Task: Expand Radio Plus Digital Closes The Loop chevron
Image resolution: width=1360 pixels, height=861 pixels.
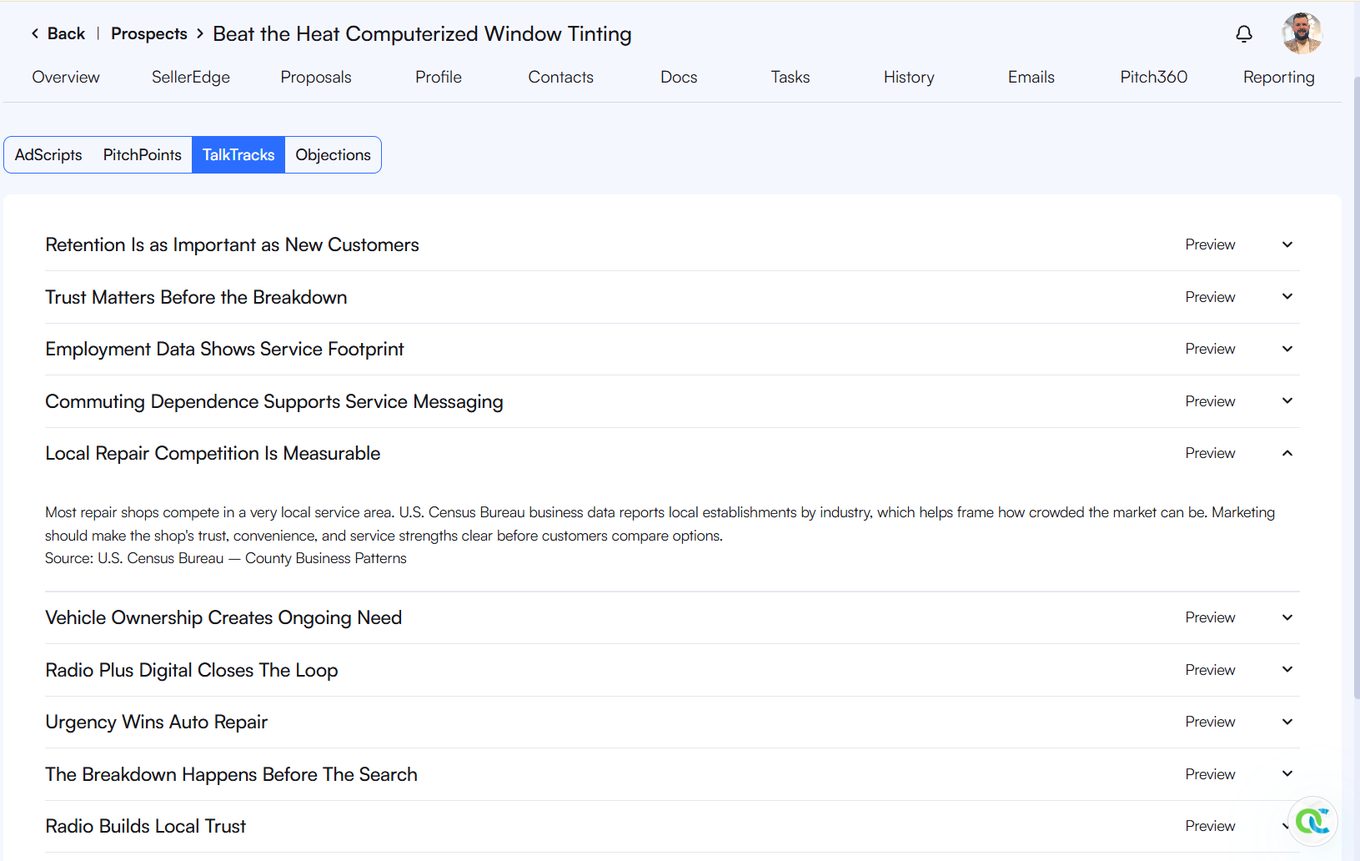Action: click(x=1287, y=670)
